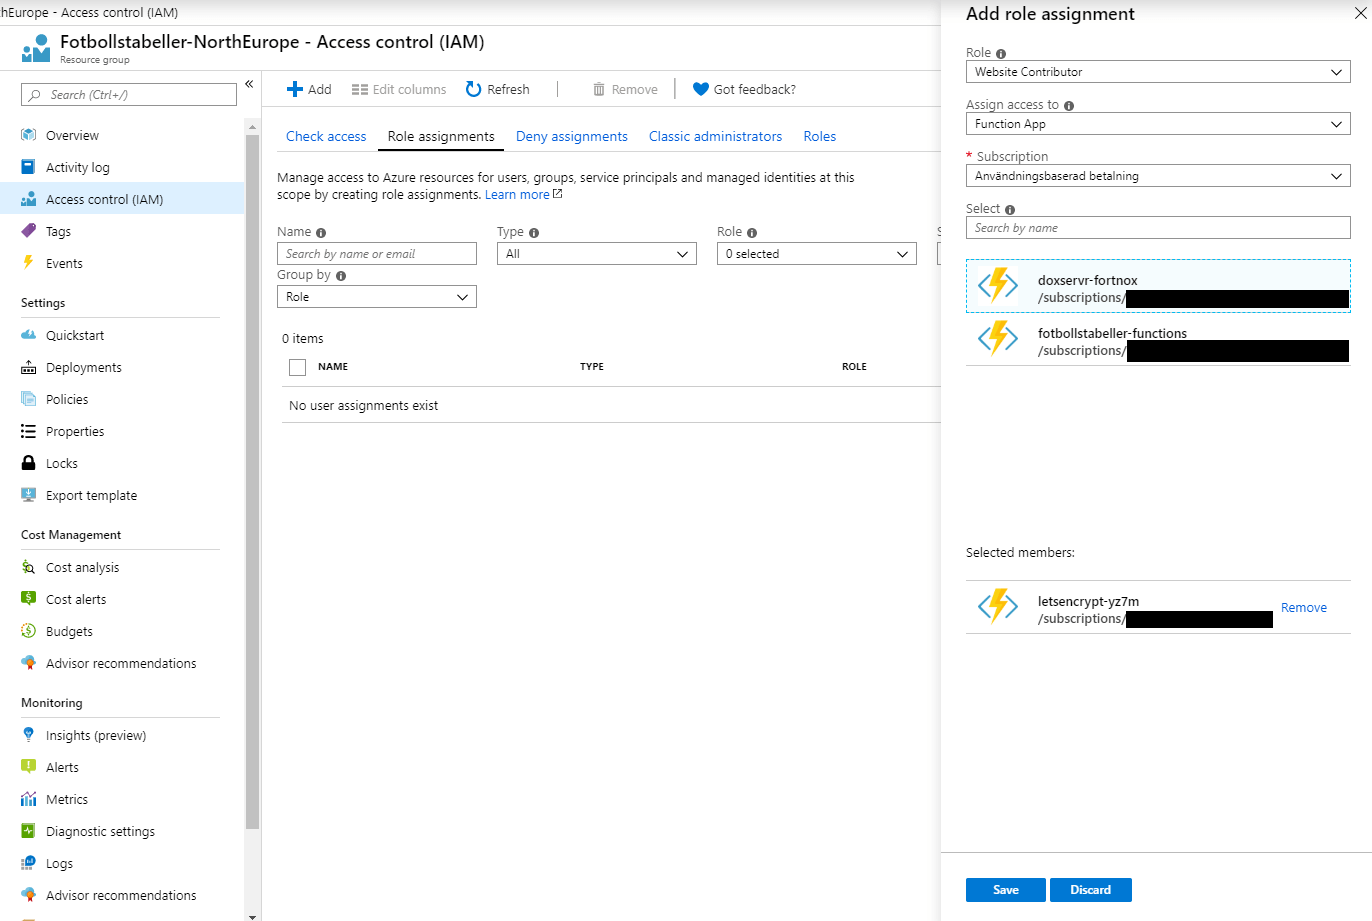Click the sidebar Search (Ctrl+/) field
Viewport: 1372px width, 921px height.
(x=129, y=95)
